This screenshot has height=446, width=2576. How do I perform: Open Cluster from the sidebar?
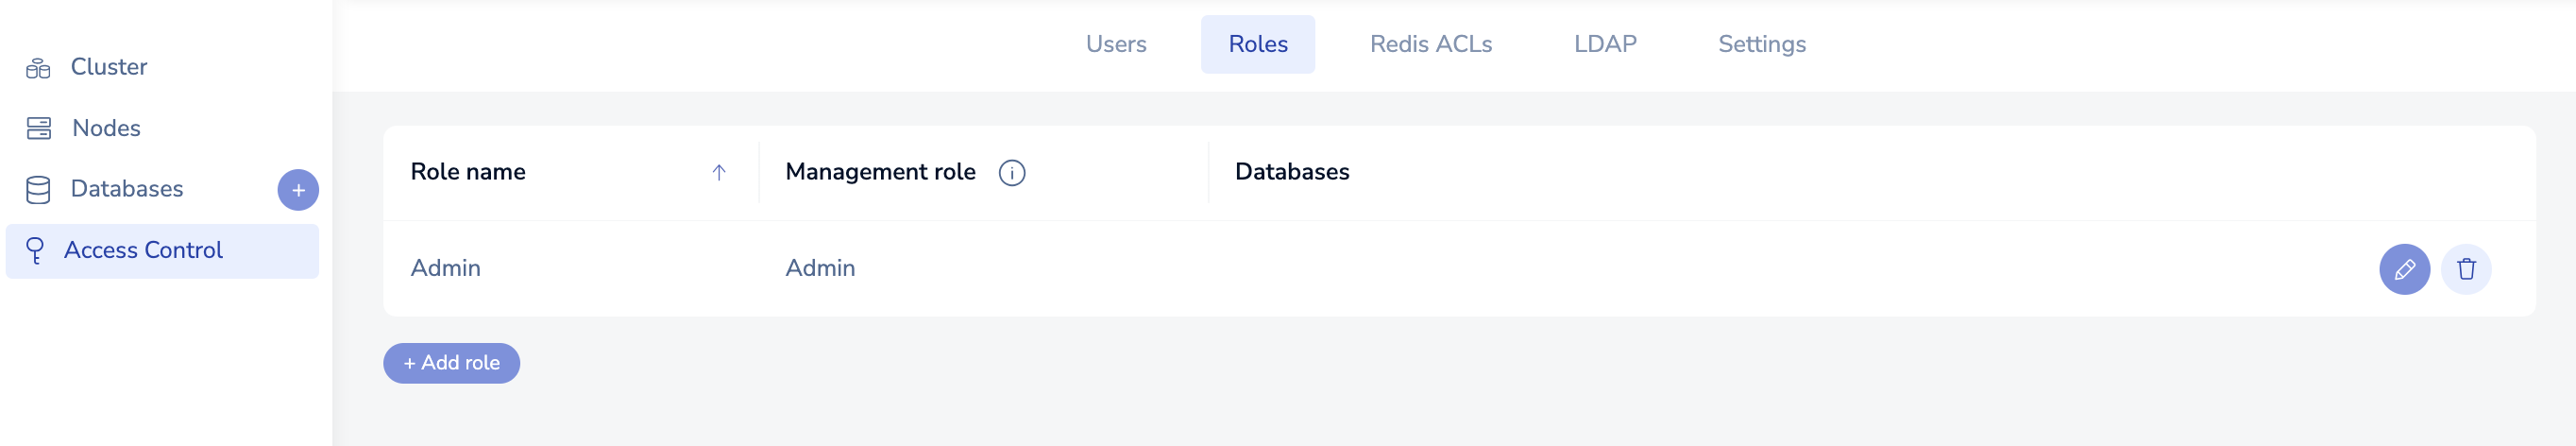coord(109,67)
